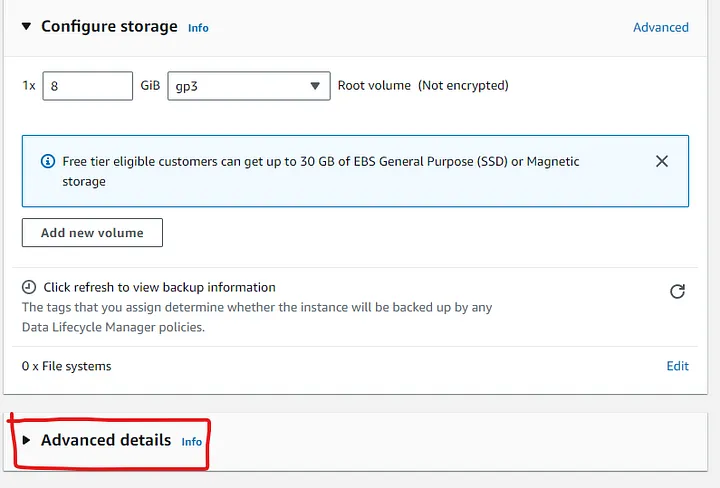Click the Configure storage heading

pos(109,27)
